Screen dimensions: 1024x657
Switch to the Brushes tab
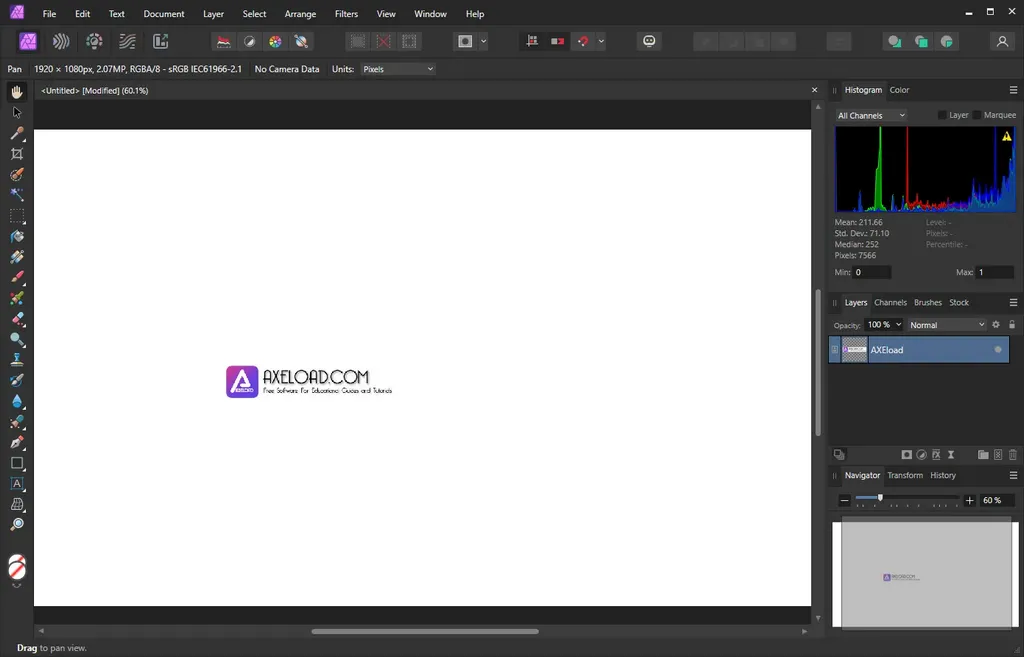click(927, 302)
